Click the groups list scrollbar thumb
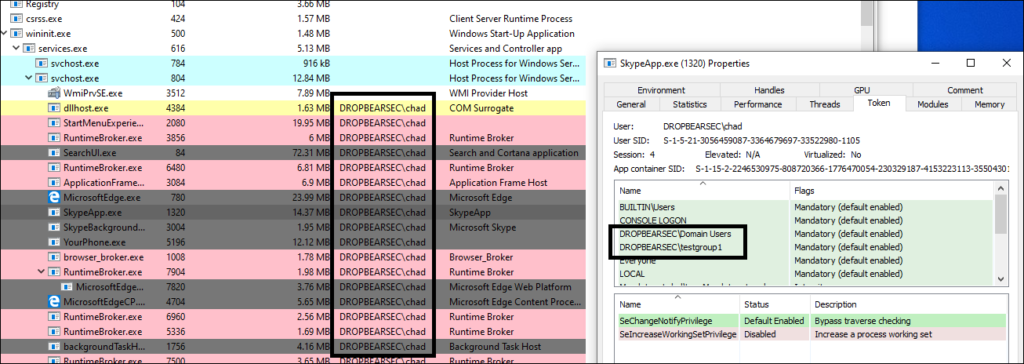This screenshot has height=364, width=1024. 999,214
